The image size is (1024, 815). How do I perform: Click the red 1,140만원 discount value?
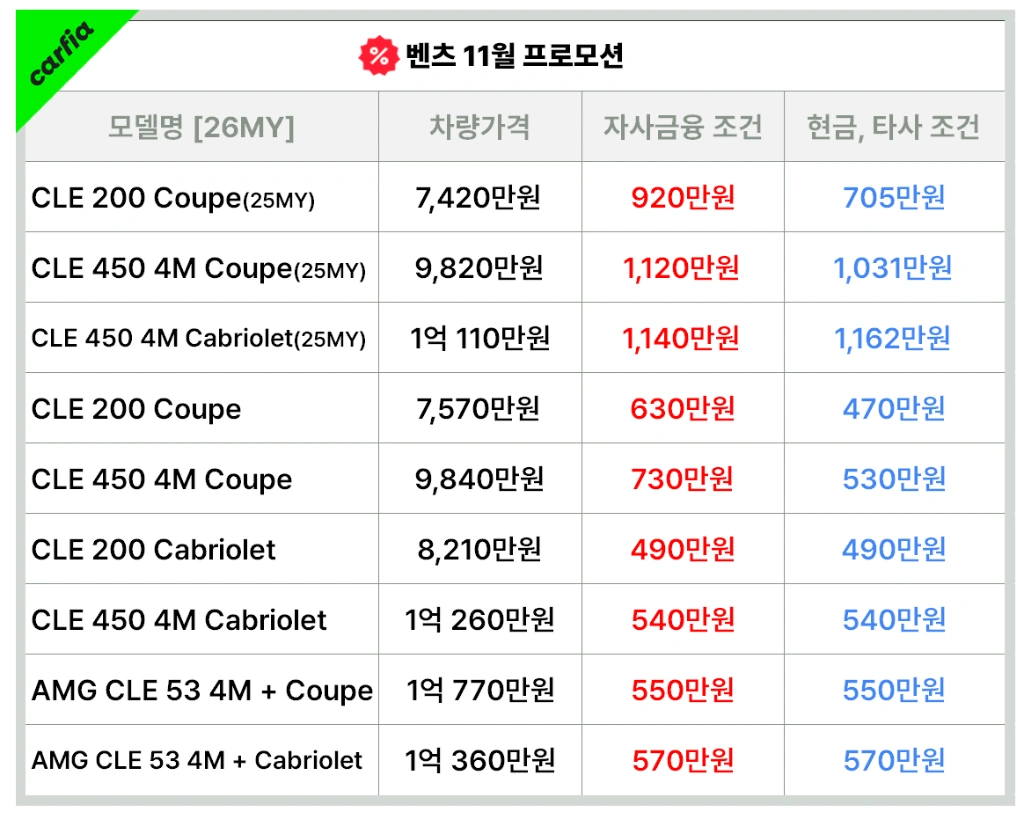tap(681, 339)
